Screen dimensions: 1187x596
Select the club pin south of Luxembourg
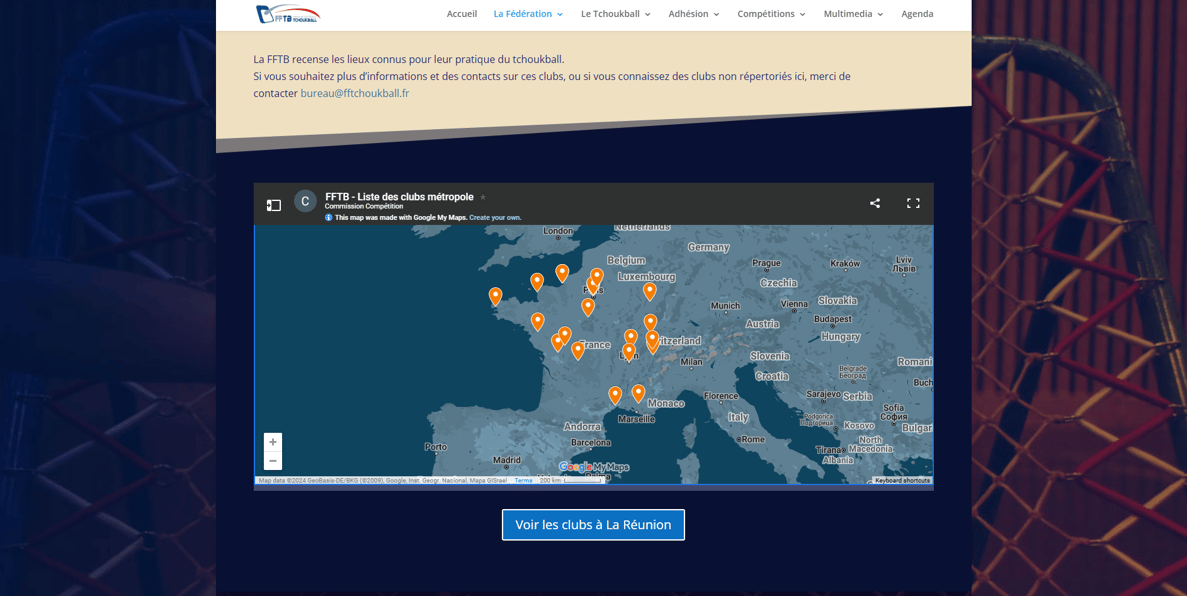[x=650, y=290]
